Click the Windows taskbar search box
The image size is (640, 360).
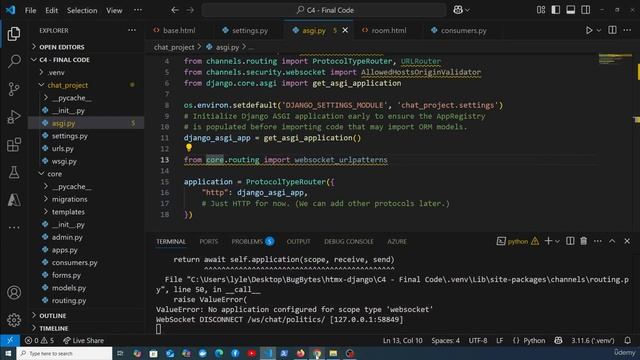[x=64, y=353]
